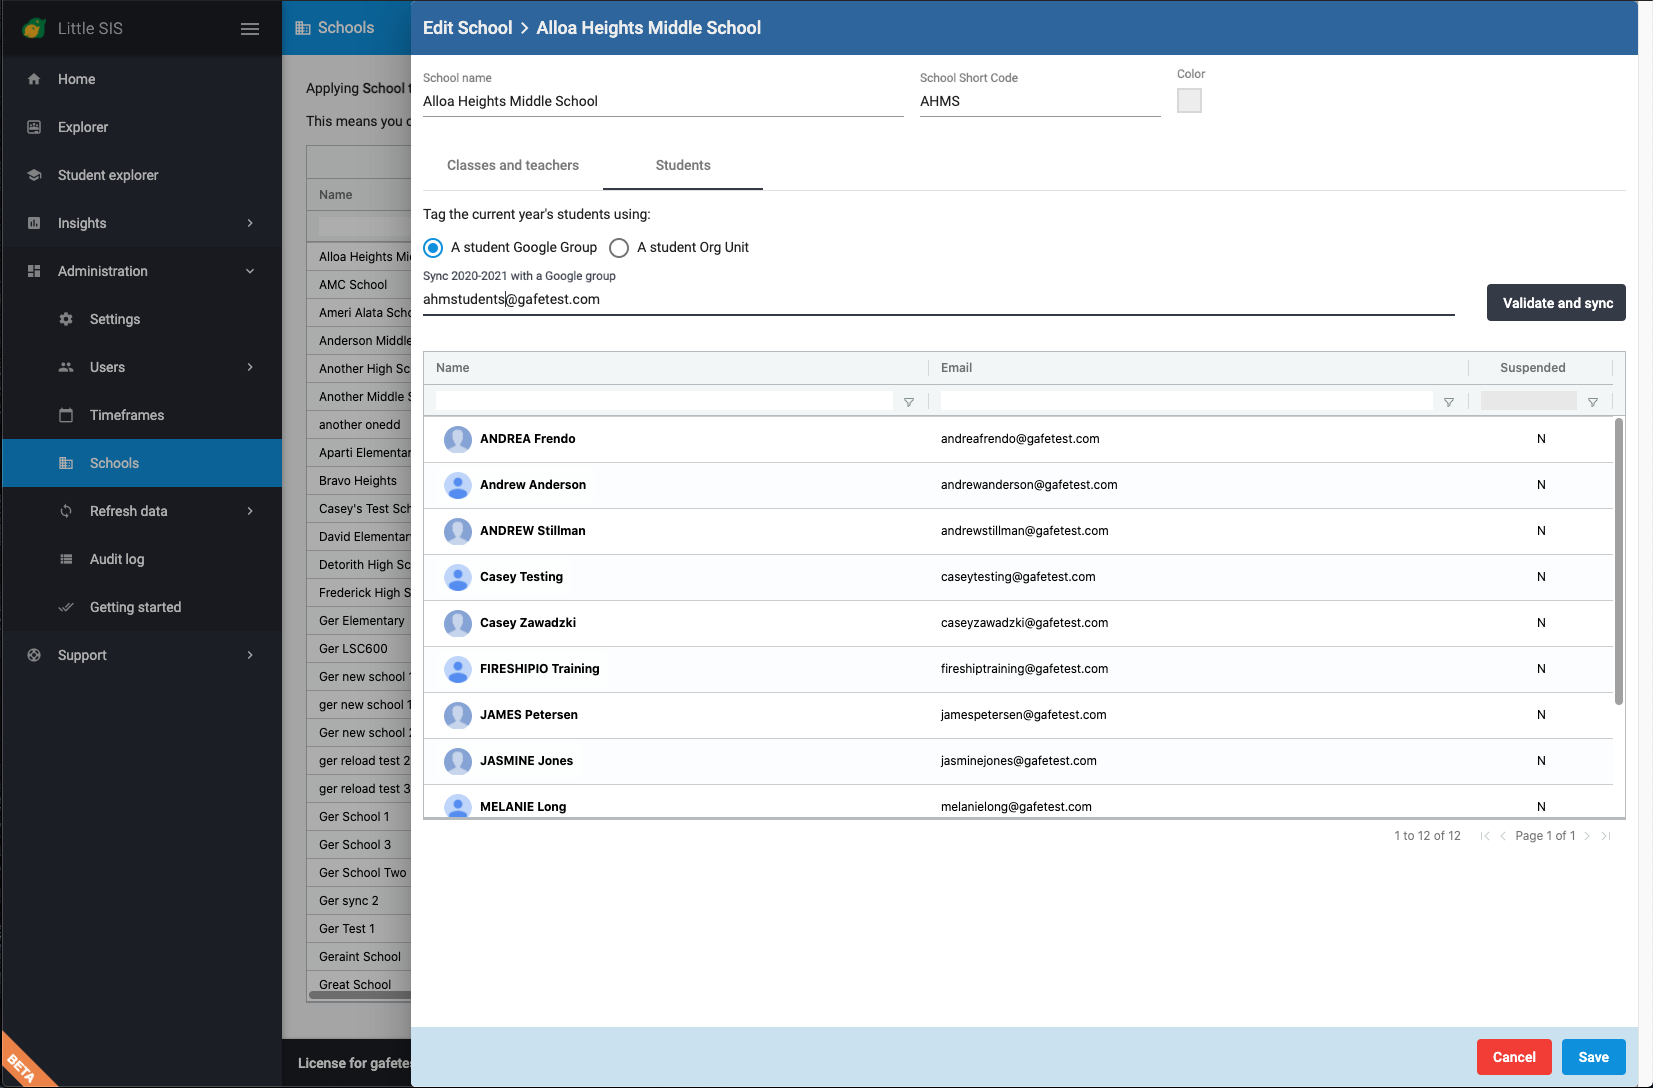Switch to Classes and teachers tab
Viewport: 1653px width, 1088px height.
point(512,165)
